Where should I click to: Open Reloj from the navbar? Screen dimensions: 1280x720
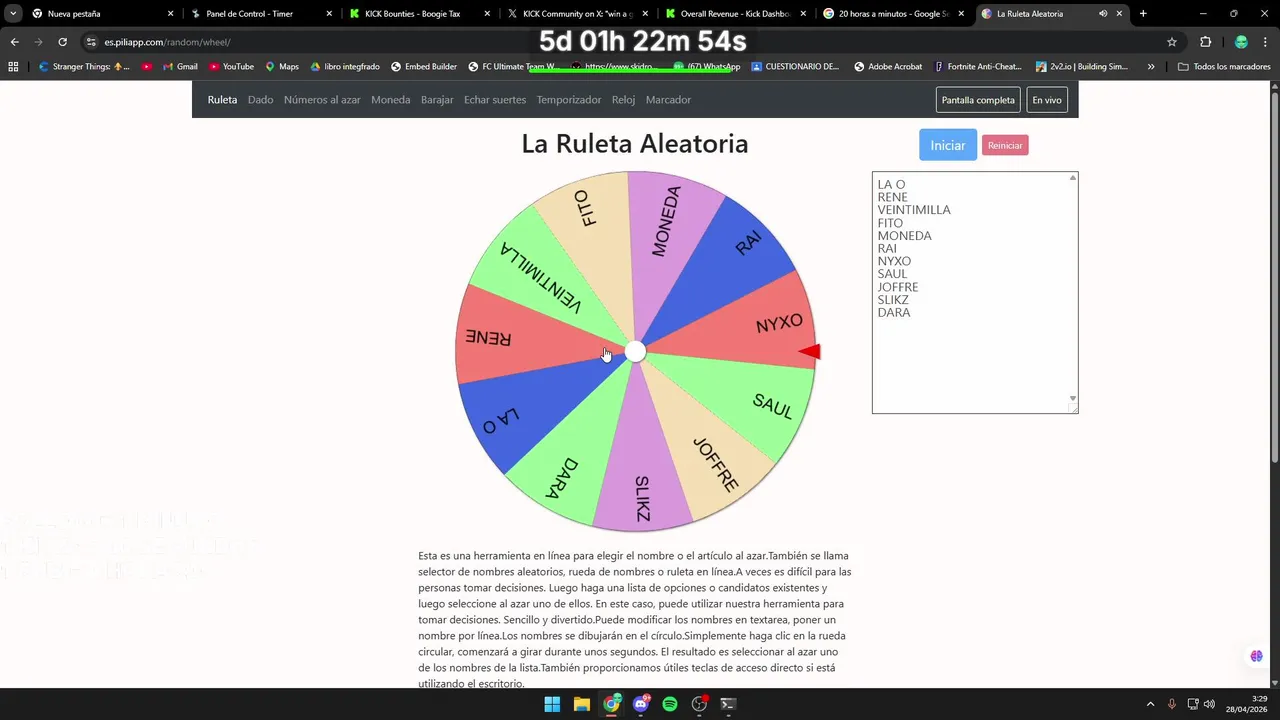coord(623,100)
